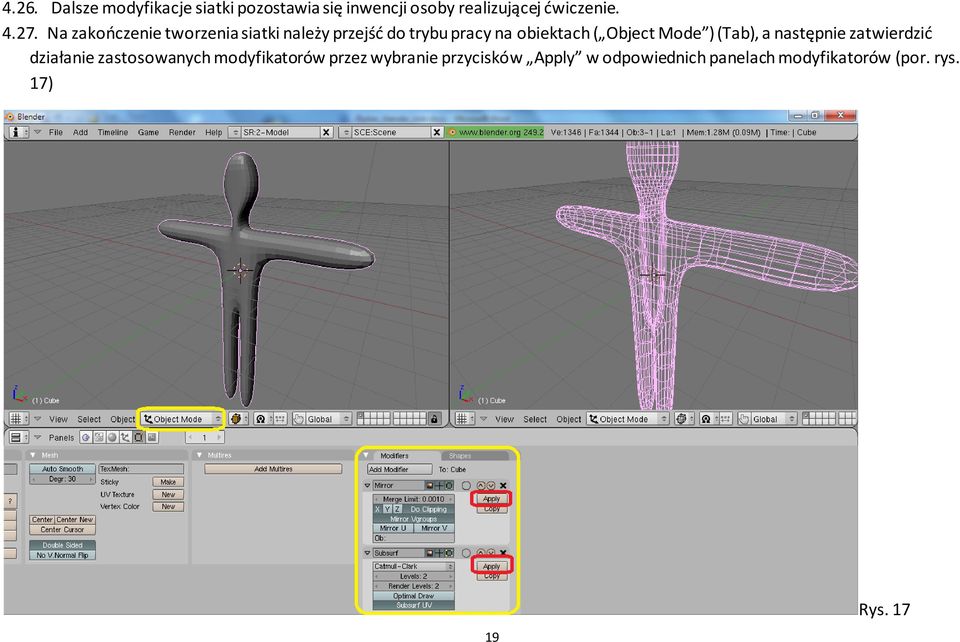Open right viewport Object Mode dropdown
Image resolution: width=960 pixels, height=642 pixels.
pyautogui.click(x=628, y=419)
